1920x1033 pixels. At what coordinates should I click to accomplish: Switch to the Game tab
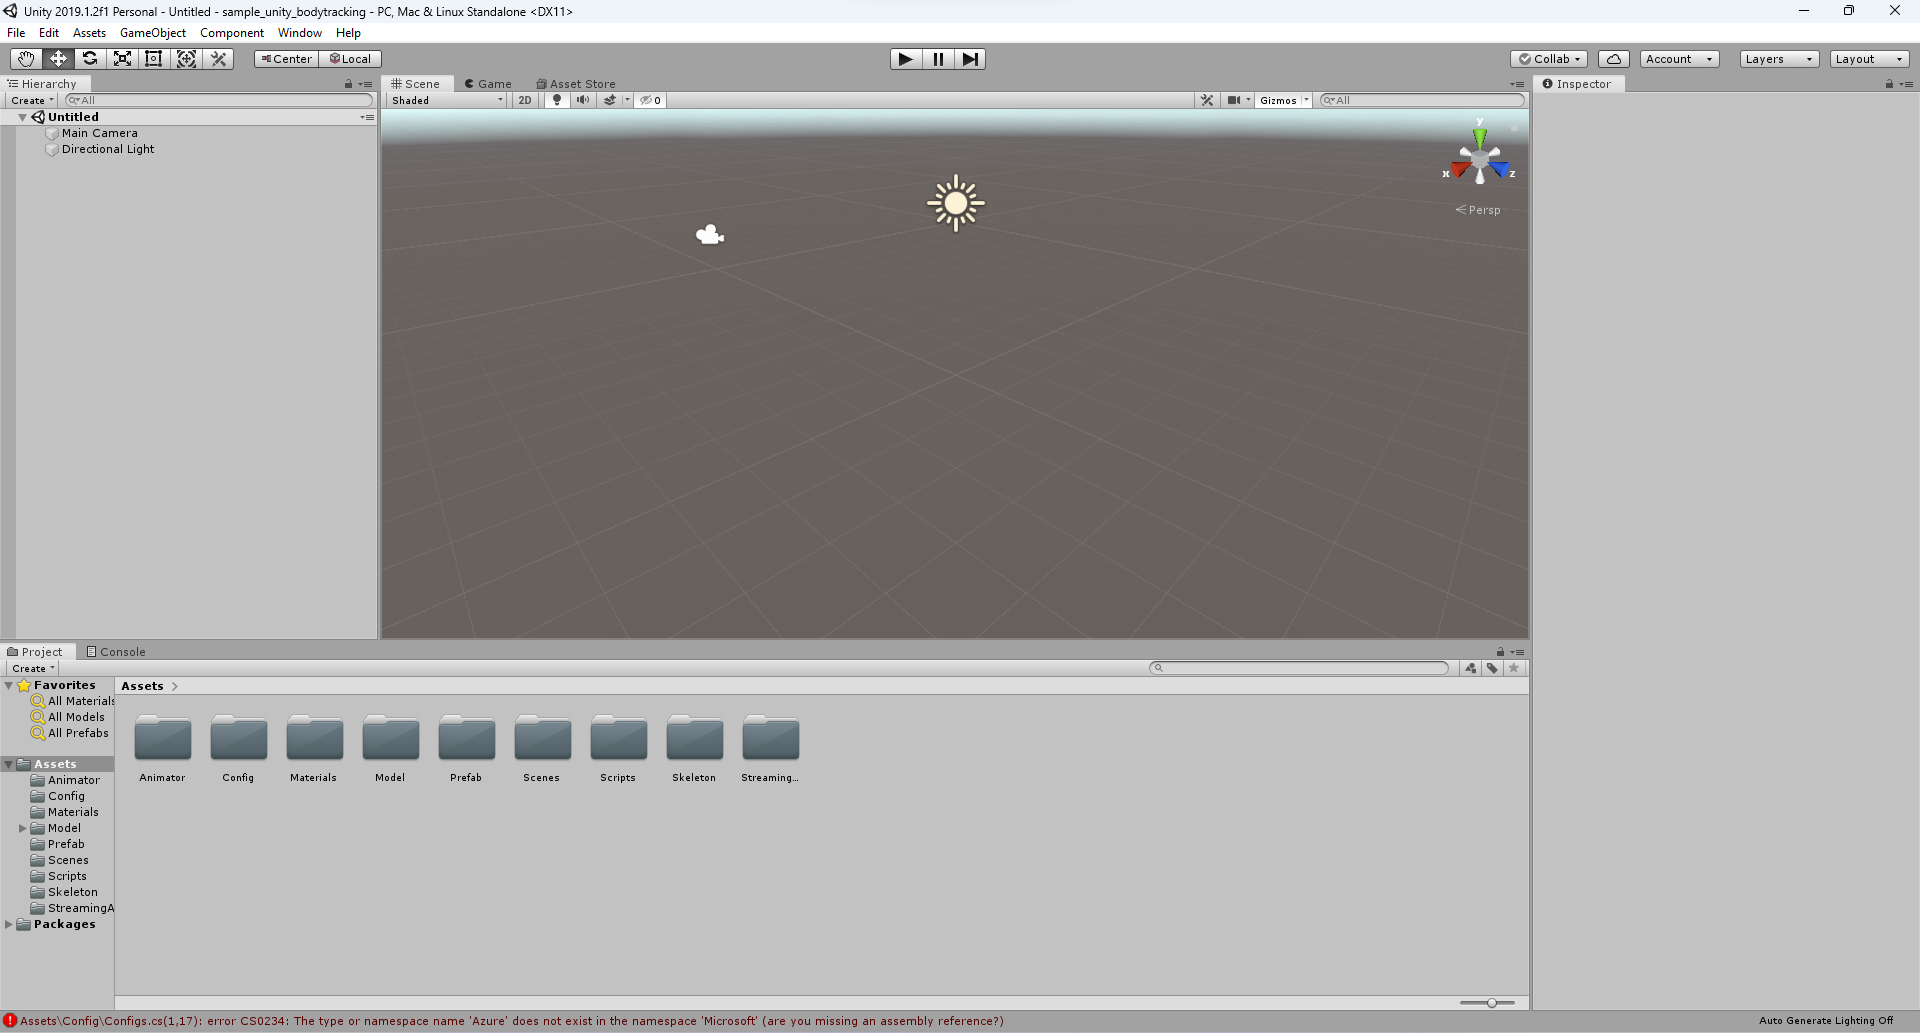488,84
